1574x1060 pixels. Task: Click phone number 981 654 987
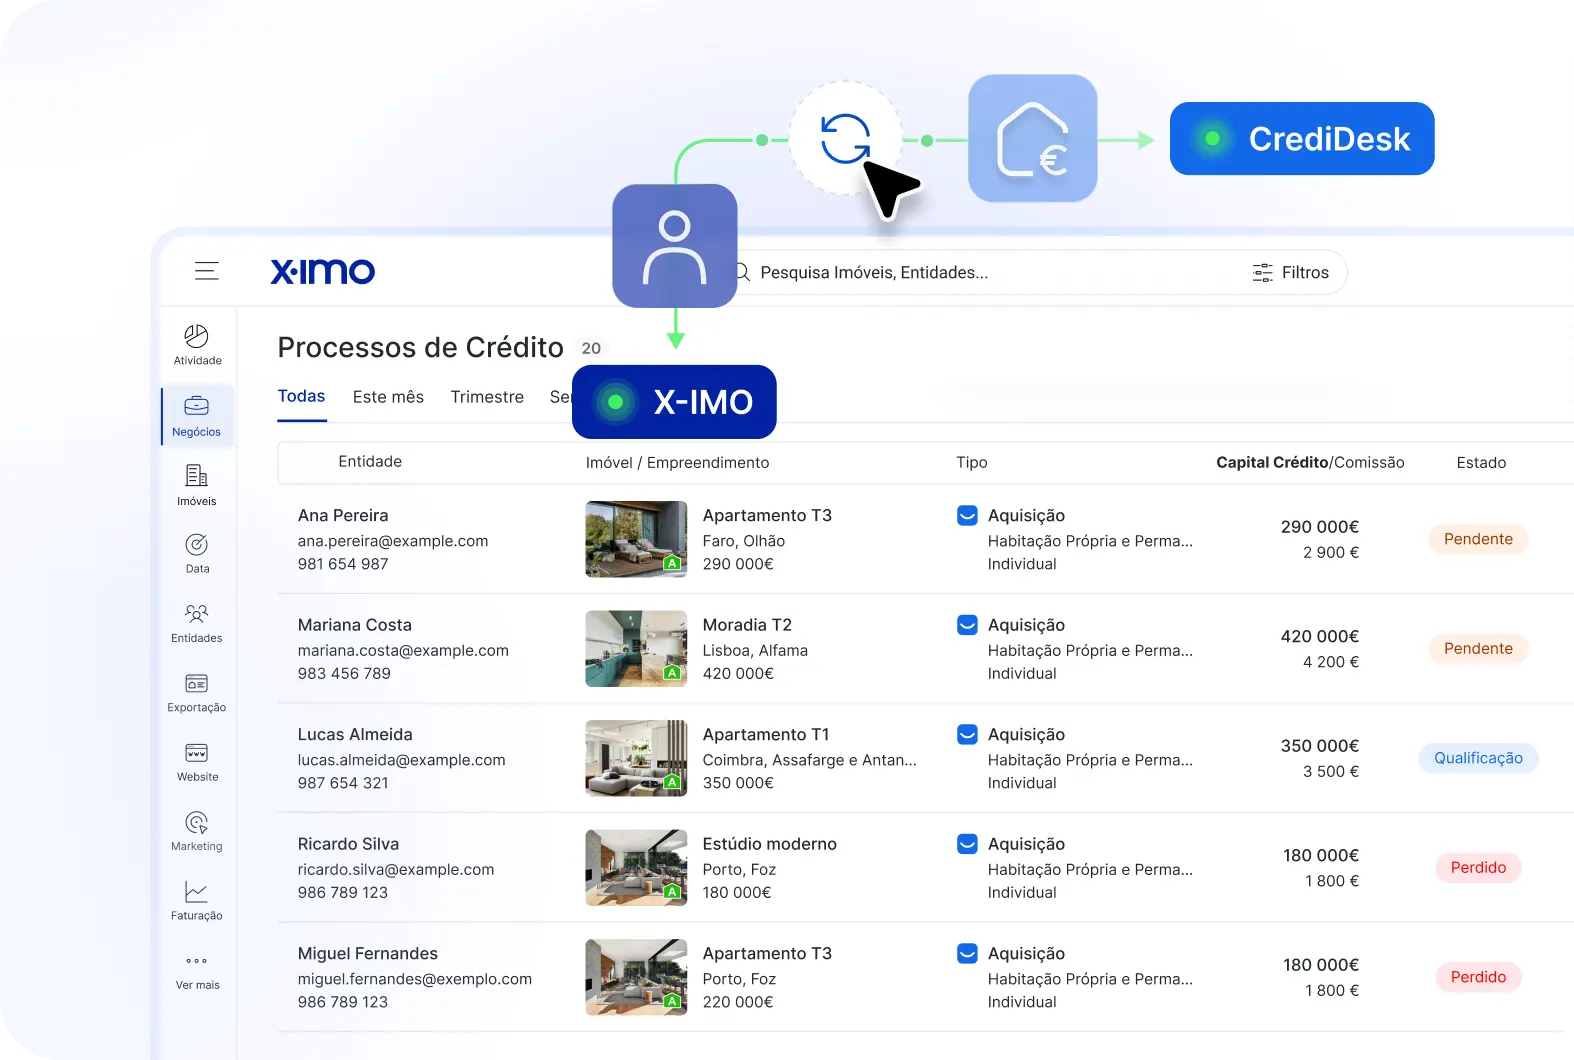(x=343, y=564)
